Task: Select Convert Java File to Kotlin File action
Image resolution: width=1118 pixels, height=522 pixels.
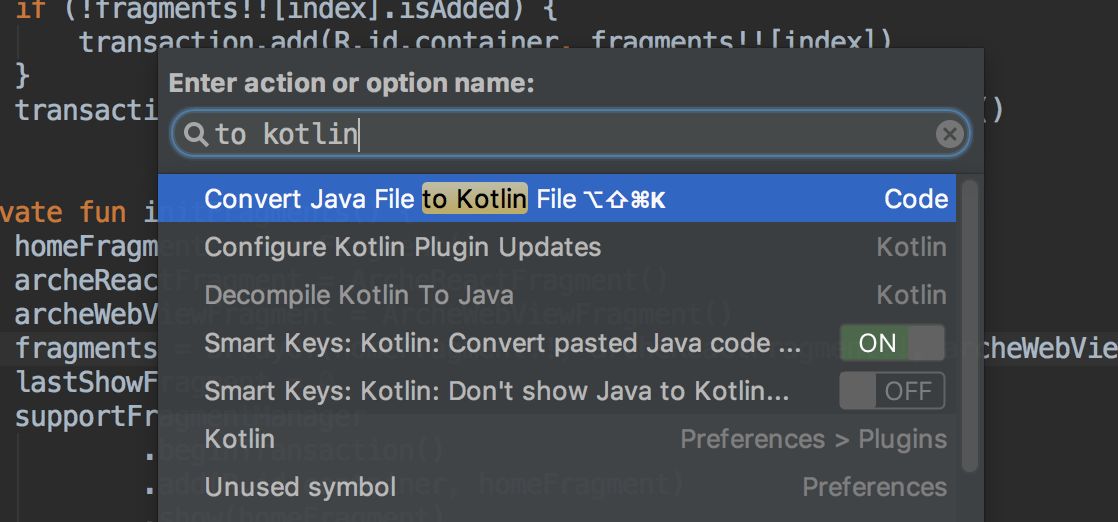Action: [557, 199]
